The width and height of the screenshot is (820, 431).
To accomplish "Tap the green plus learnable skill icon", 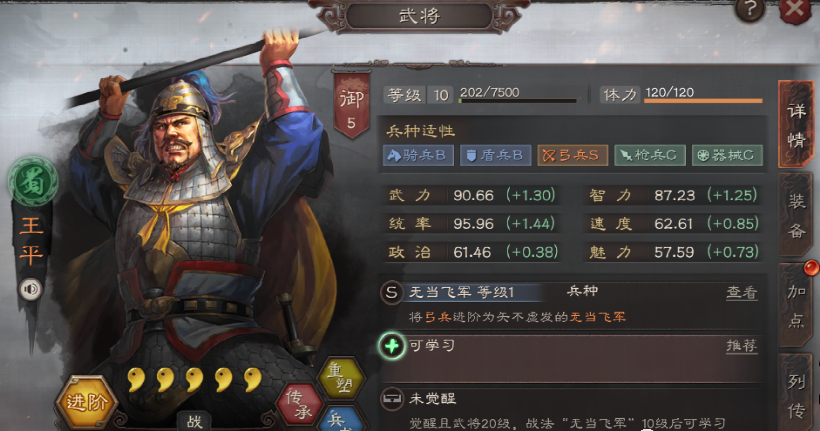I will (392, 346).
